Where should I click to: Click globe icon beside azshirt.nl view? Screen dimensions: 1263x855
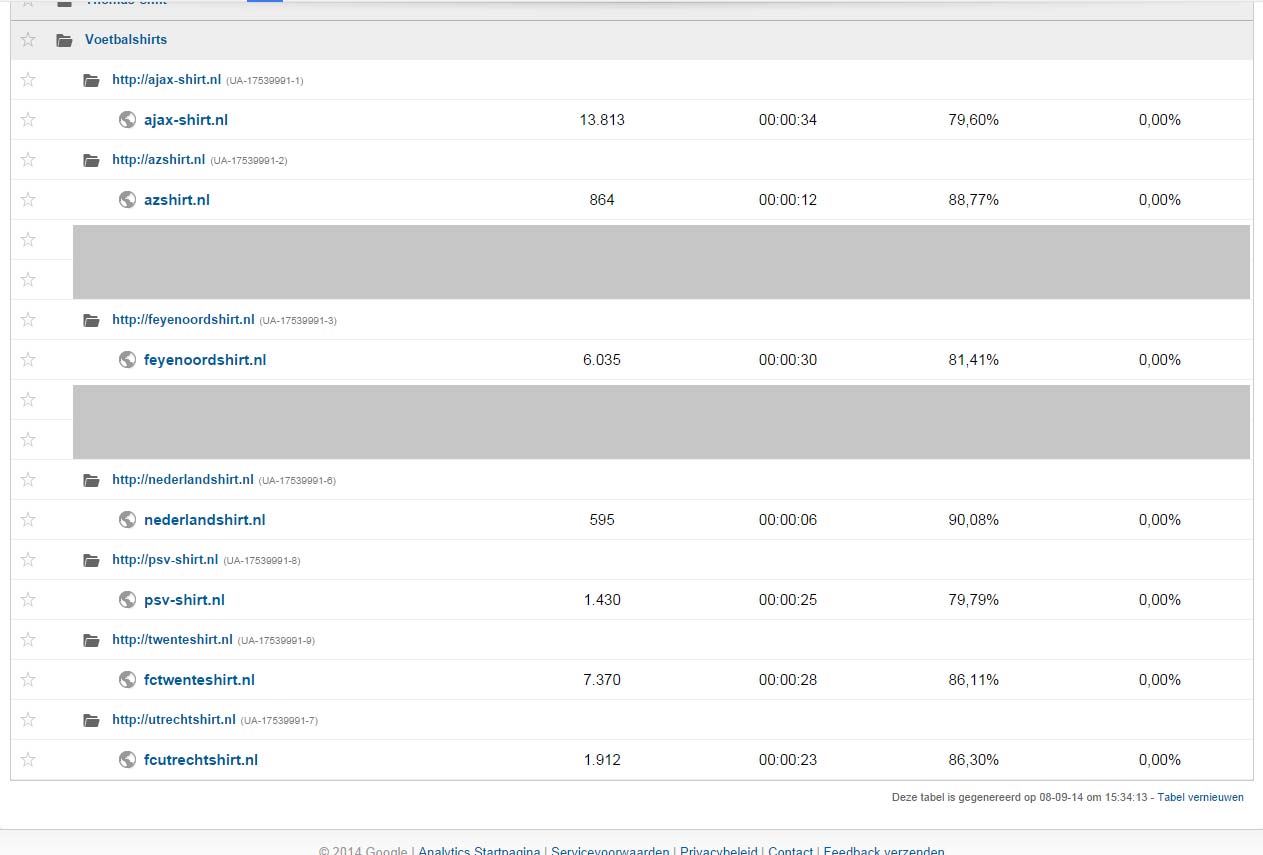[x=127, y=200]
